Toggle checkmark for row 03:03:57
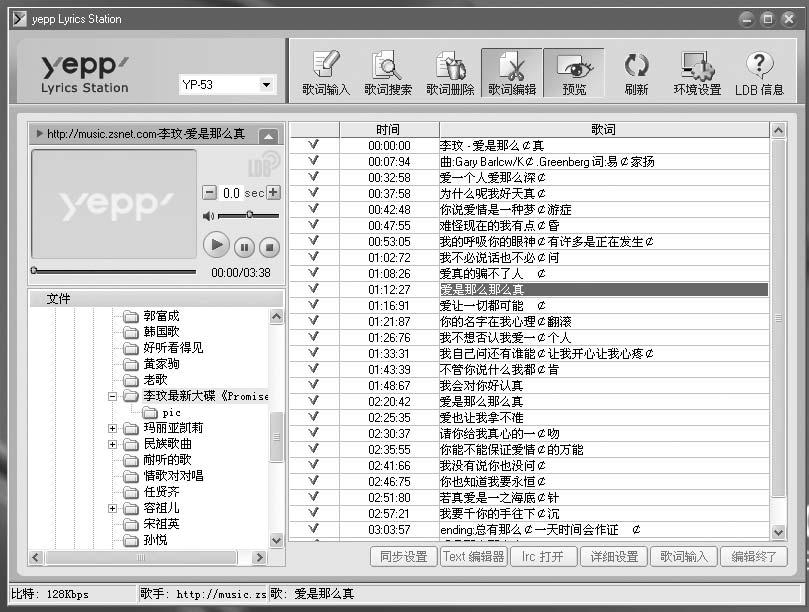Screen dimensions: 809x612 [313, 529]
